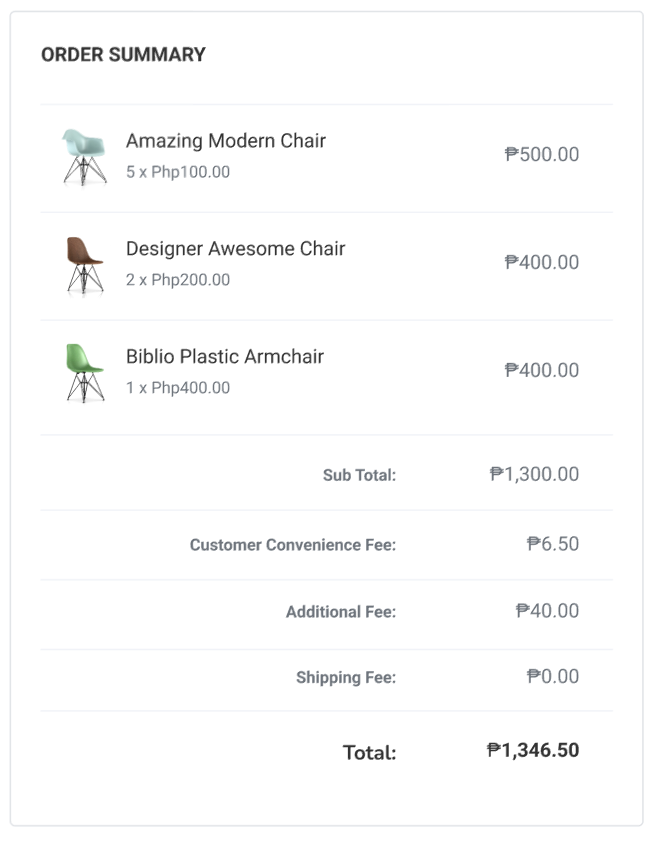Click the 1 x Php400.00 quantity text
This screenshot has width=662, height=842.
tap(178, 388)
